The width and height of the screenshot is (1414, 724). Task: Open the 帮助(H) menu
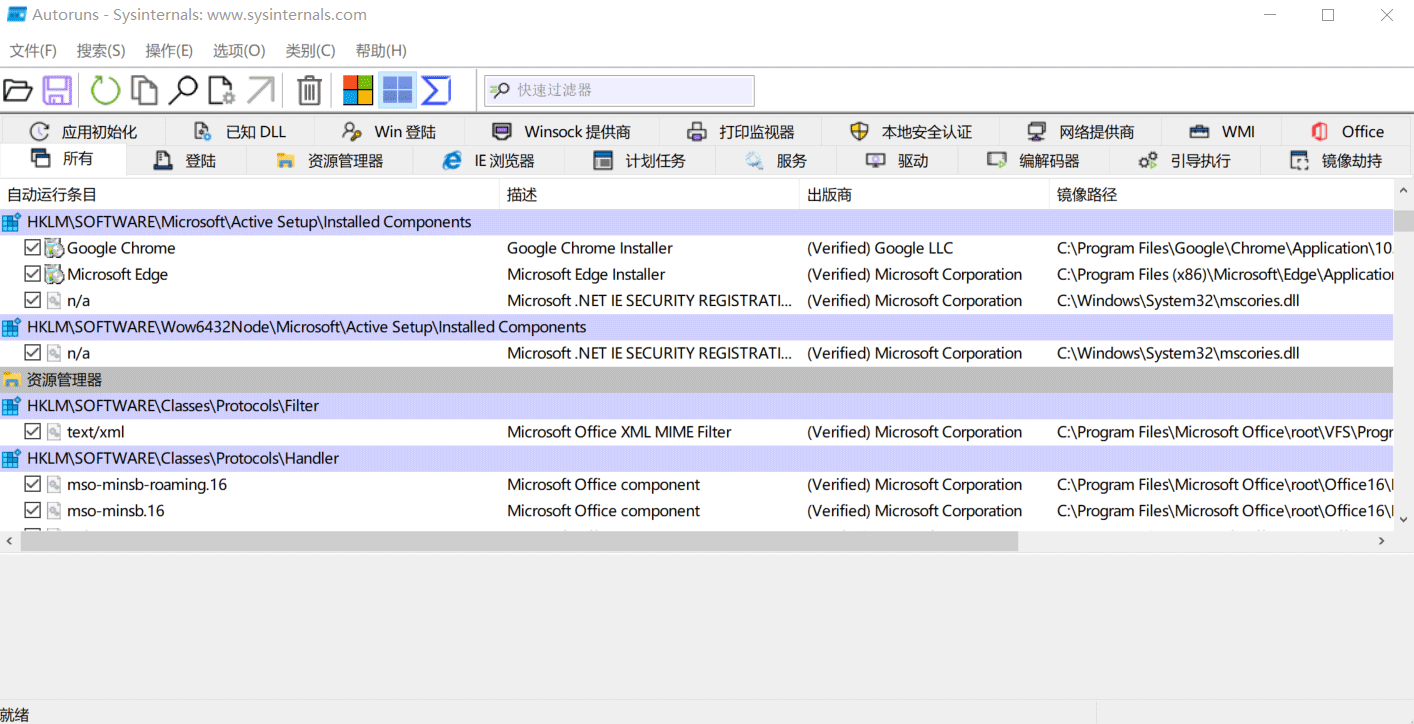pyautogui.click(x=381, y=51)
